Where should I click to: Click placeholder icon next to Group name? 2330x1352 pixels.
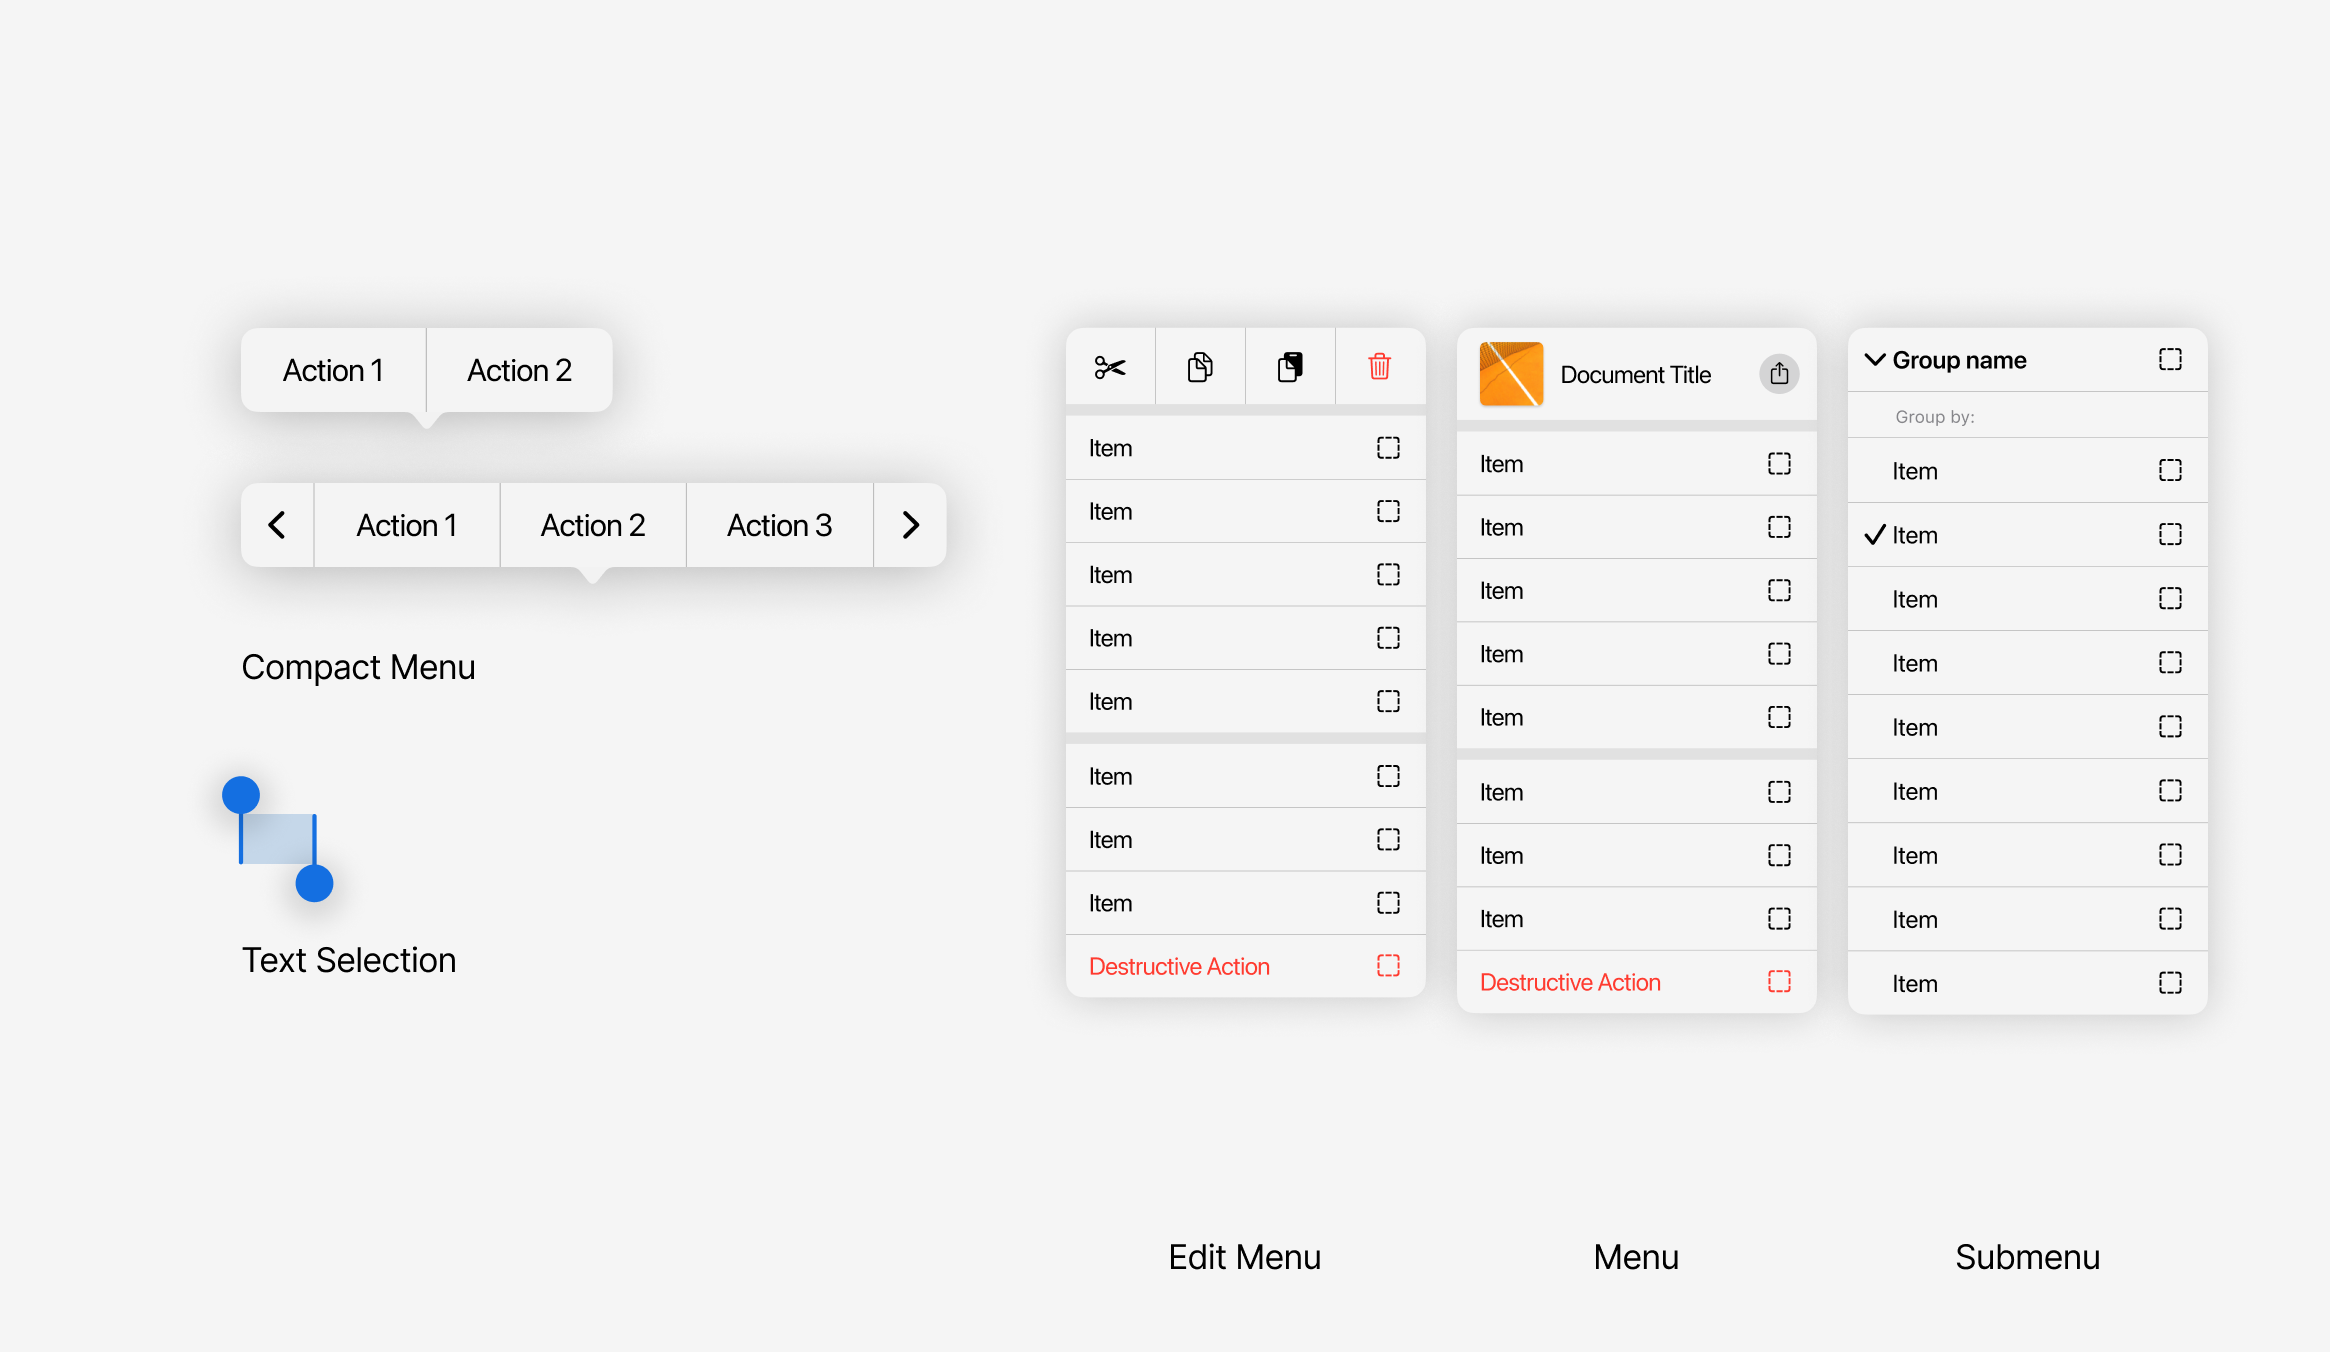point(2170,360)
